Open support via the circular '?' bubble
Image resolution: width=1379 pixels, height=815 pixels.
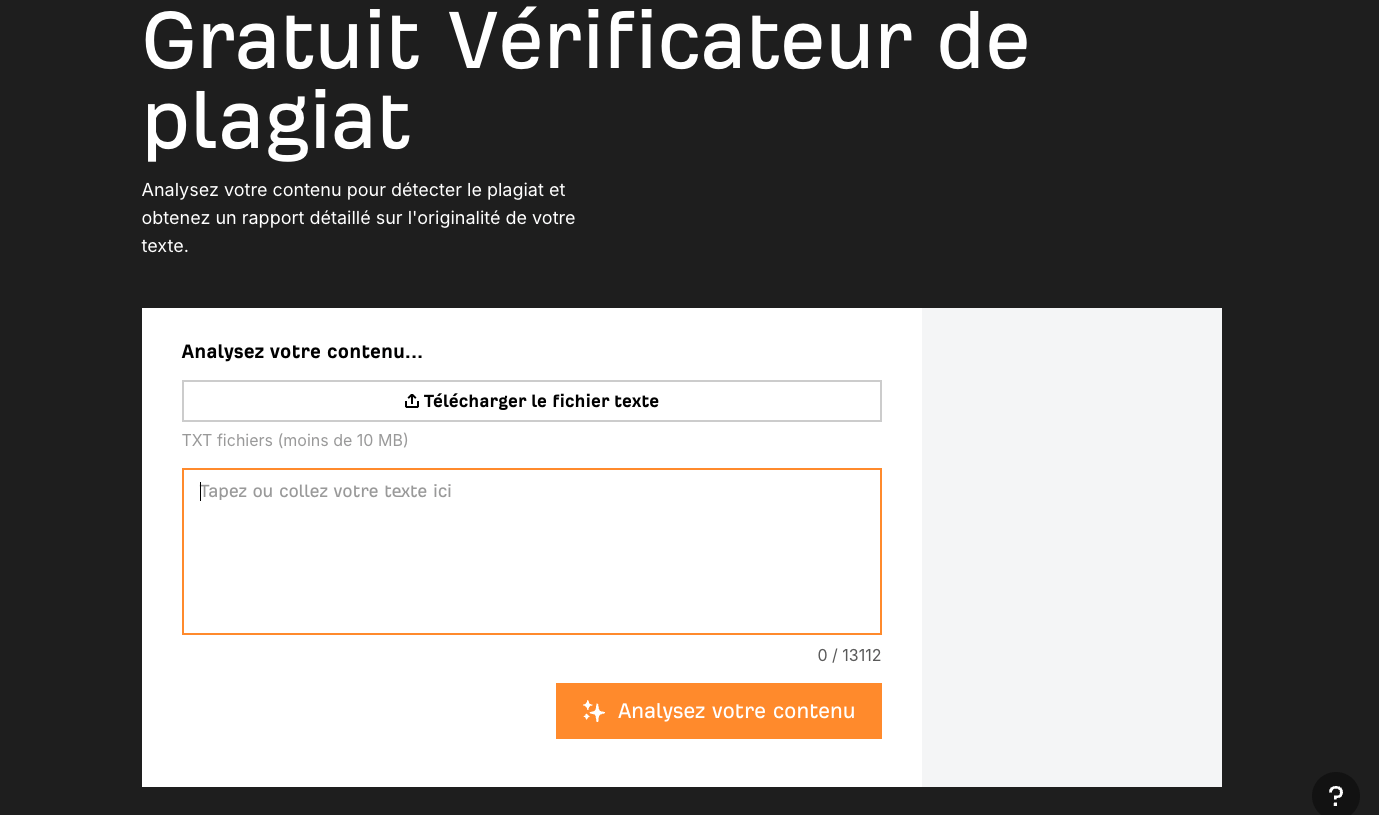coord(1336,794)
